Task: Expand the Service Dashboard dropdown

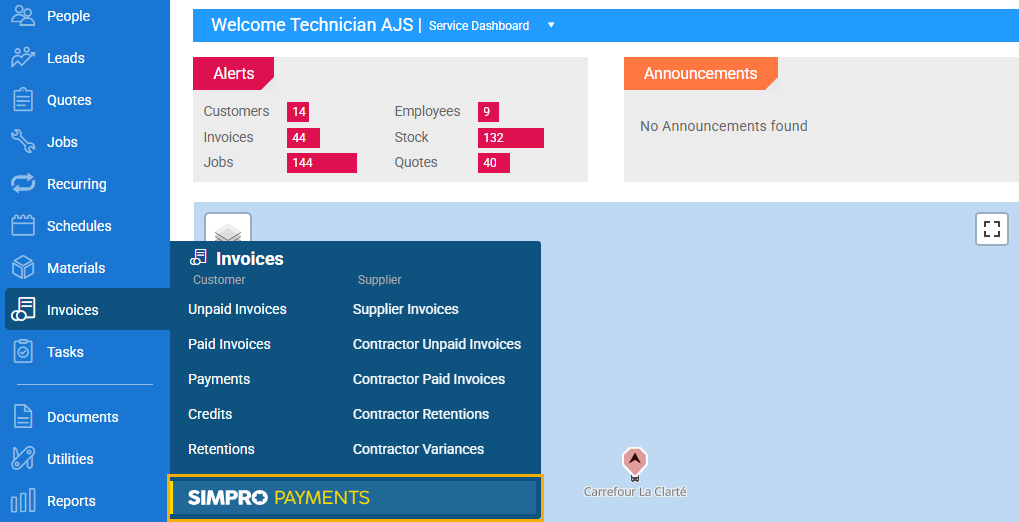Action: tap(551, 25)
